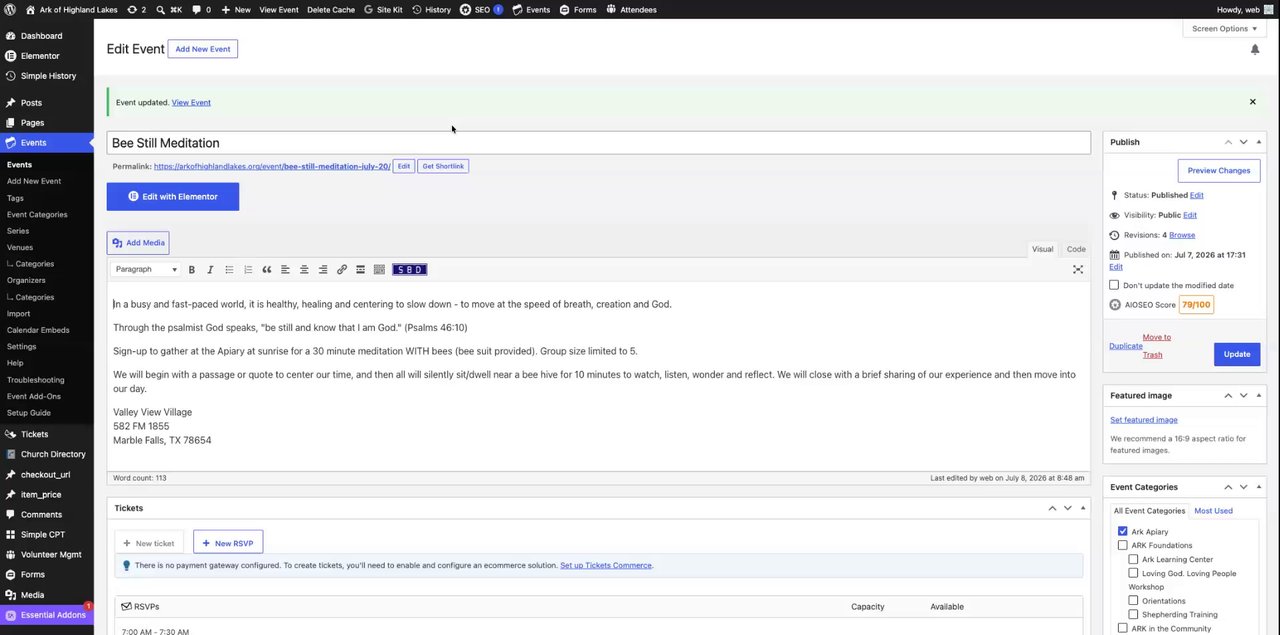Move Publish panel down
Screen dimensions: 1280x635
pos(1243,142)
